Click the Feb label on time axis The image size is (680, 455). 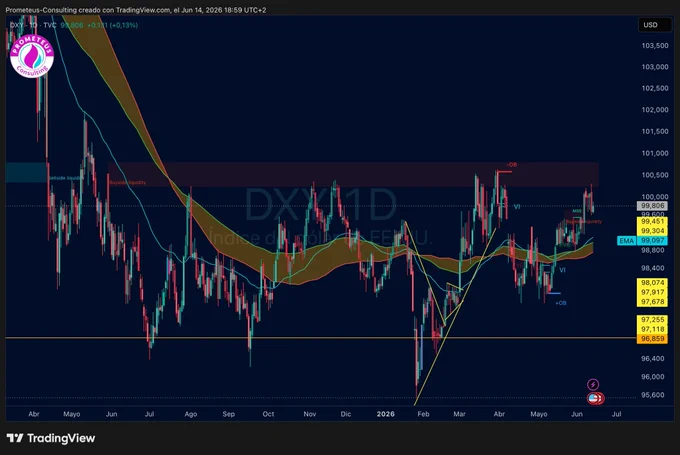(x=423, y=414)
